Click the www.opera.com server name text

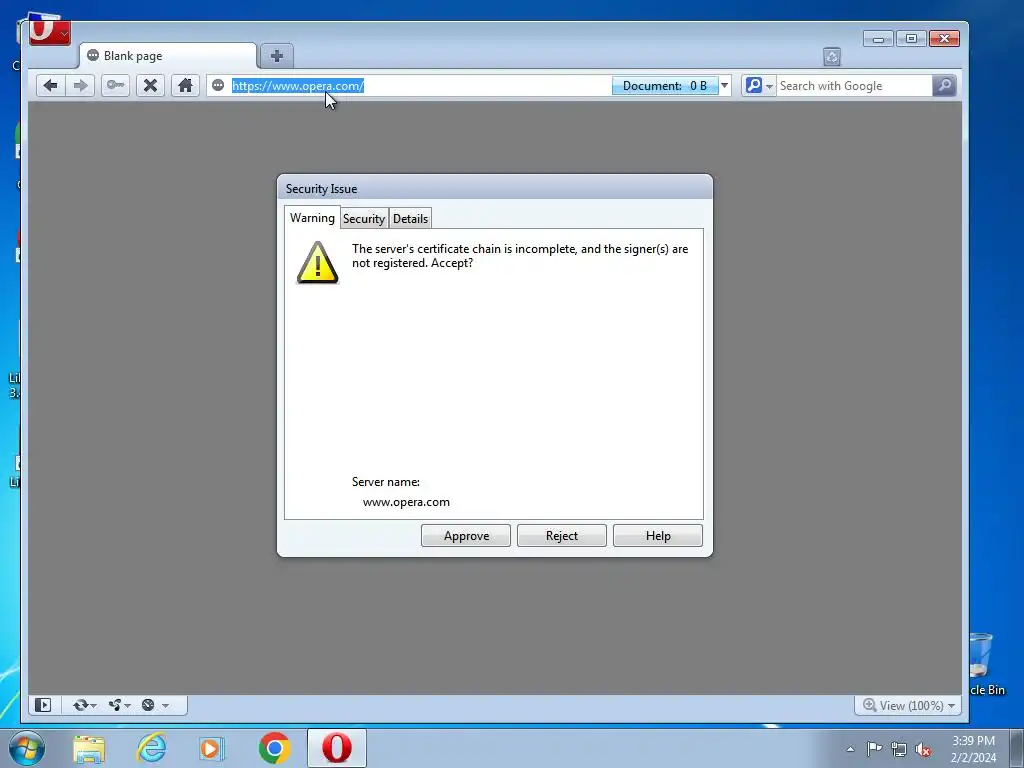pos(406,502)
